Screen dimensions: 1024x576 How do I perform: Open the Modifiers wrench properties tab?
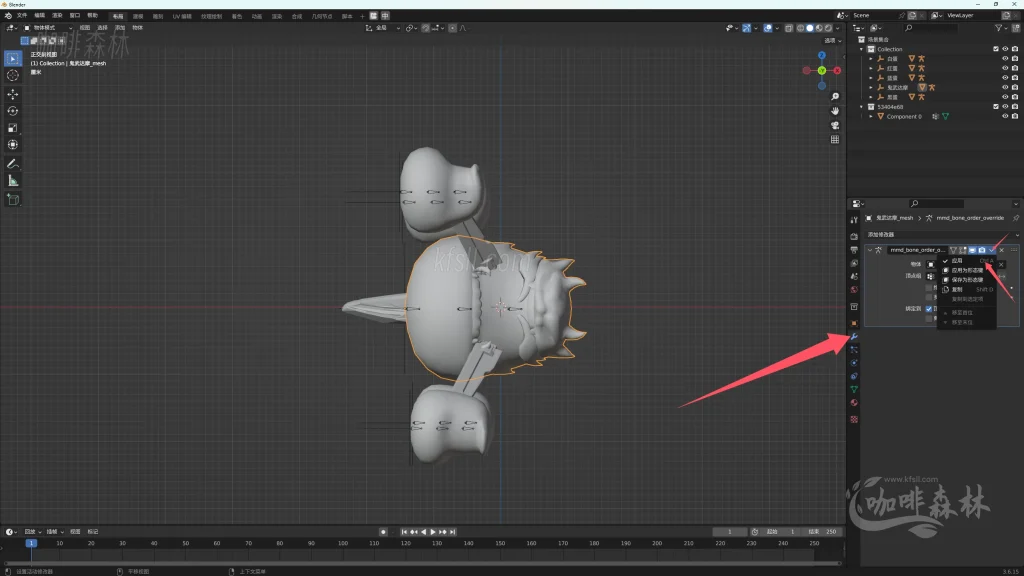point(854,337)
